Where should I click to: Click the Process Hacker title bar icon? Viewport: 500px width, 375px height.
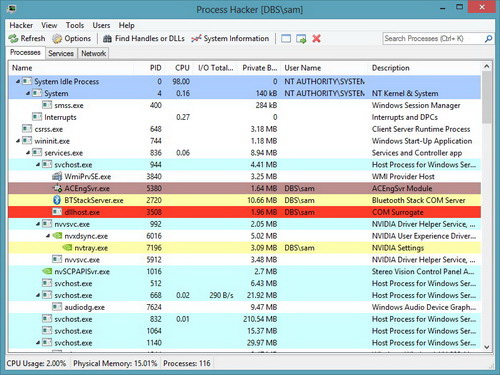click(x=12, y=9)
